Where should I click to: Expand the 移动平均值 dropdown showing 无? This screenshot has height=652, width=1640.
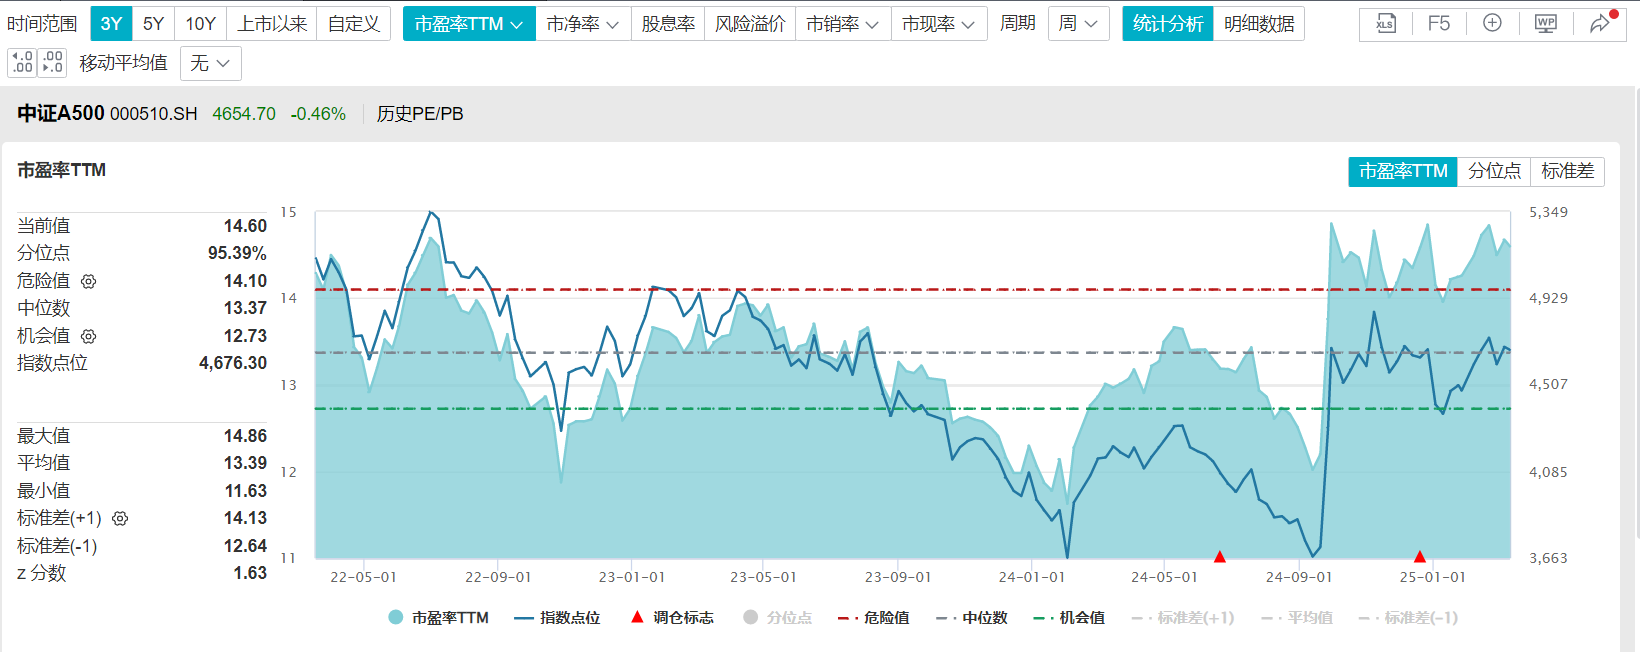[x=211, y=64]
